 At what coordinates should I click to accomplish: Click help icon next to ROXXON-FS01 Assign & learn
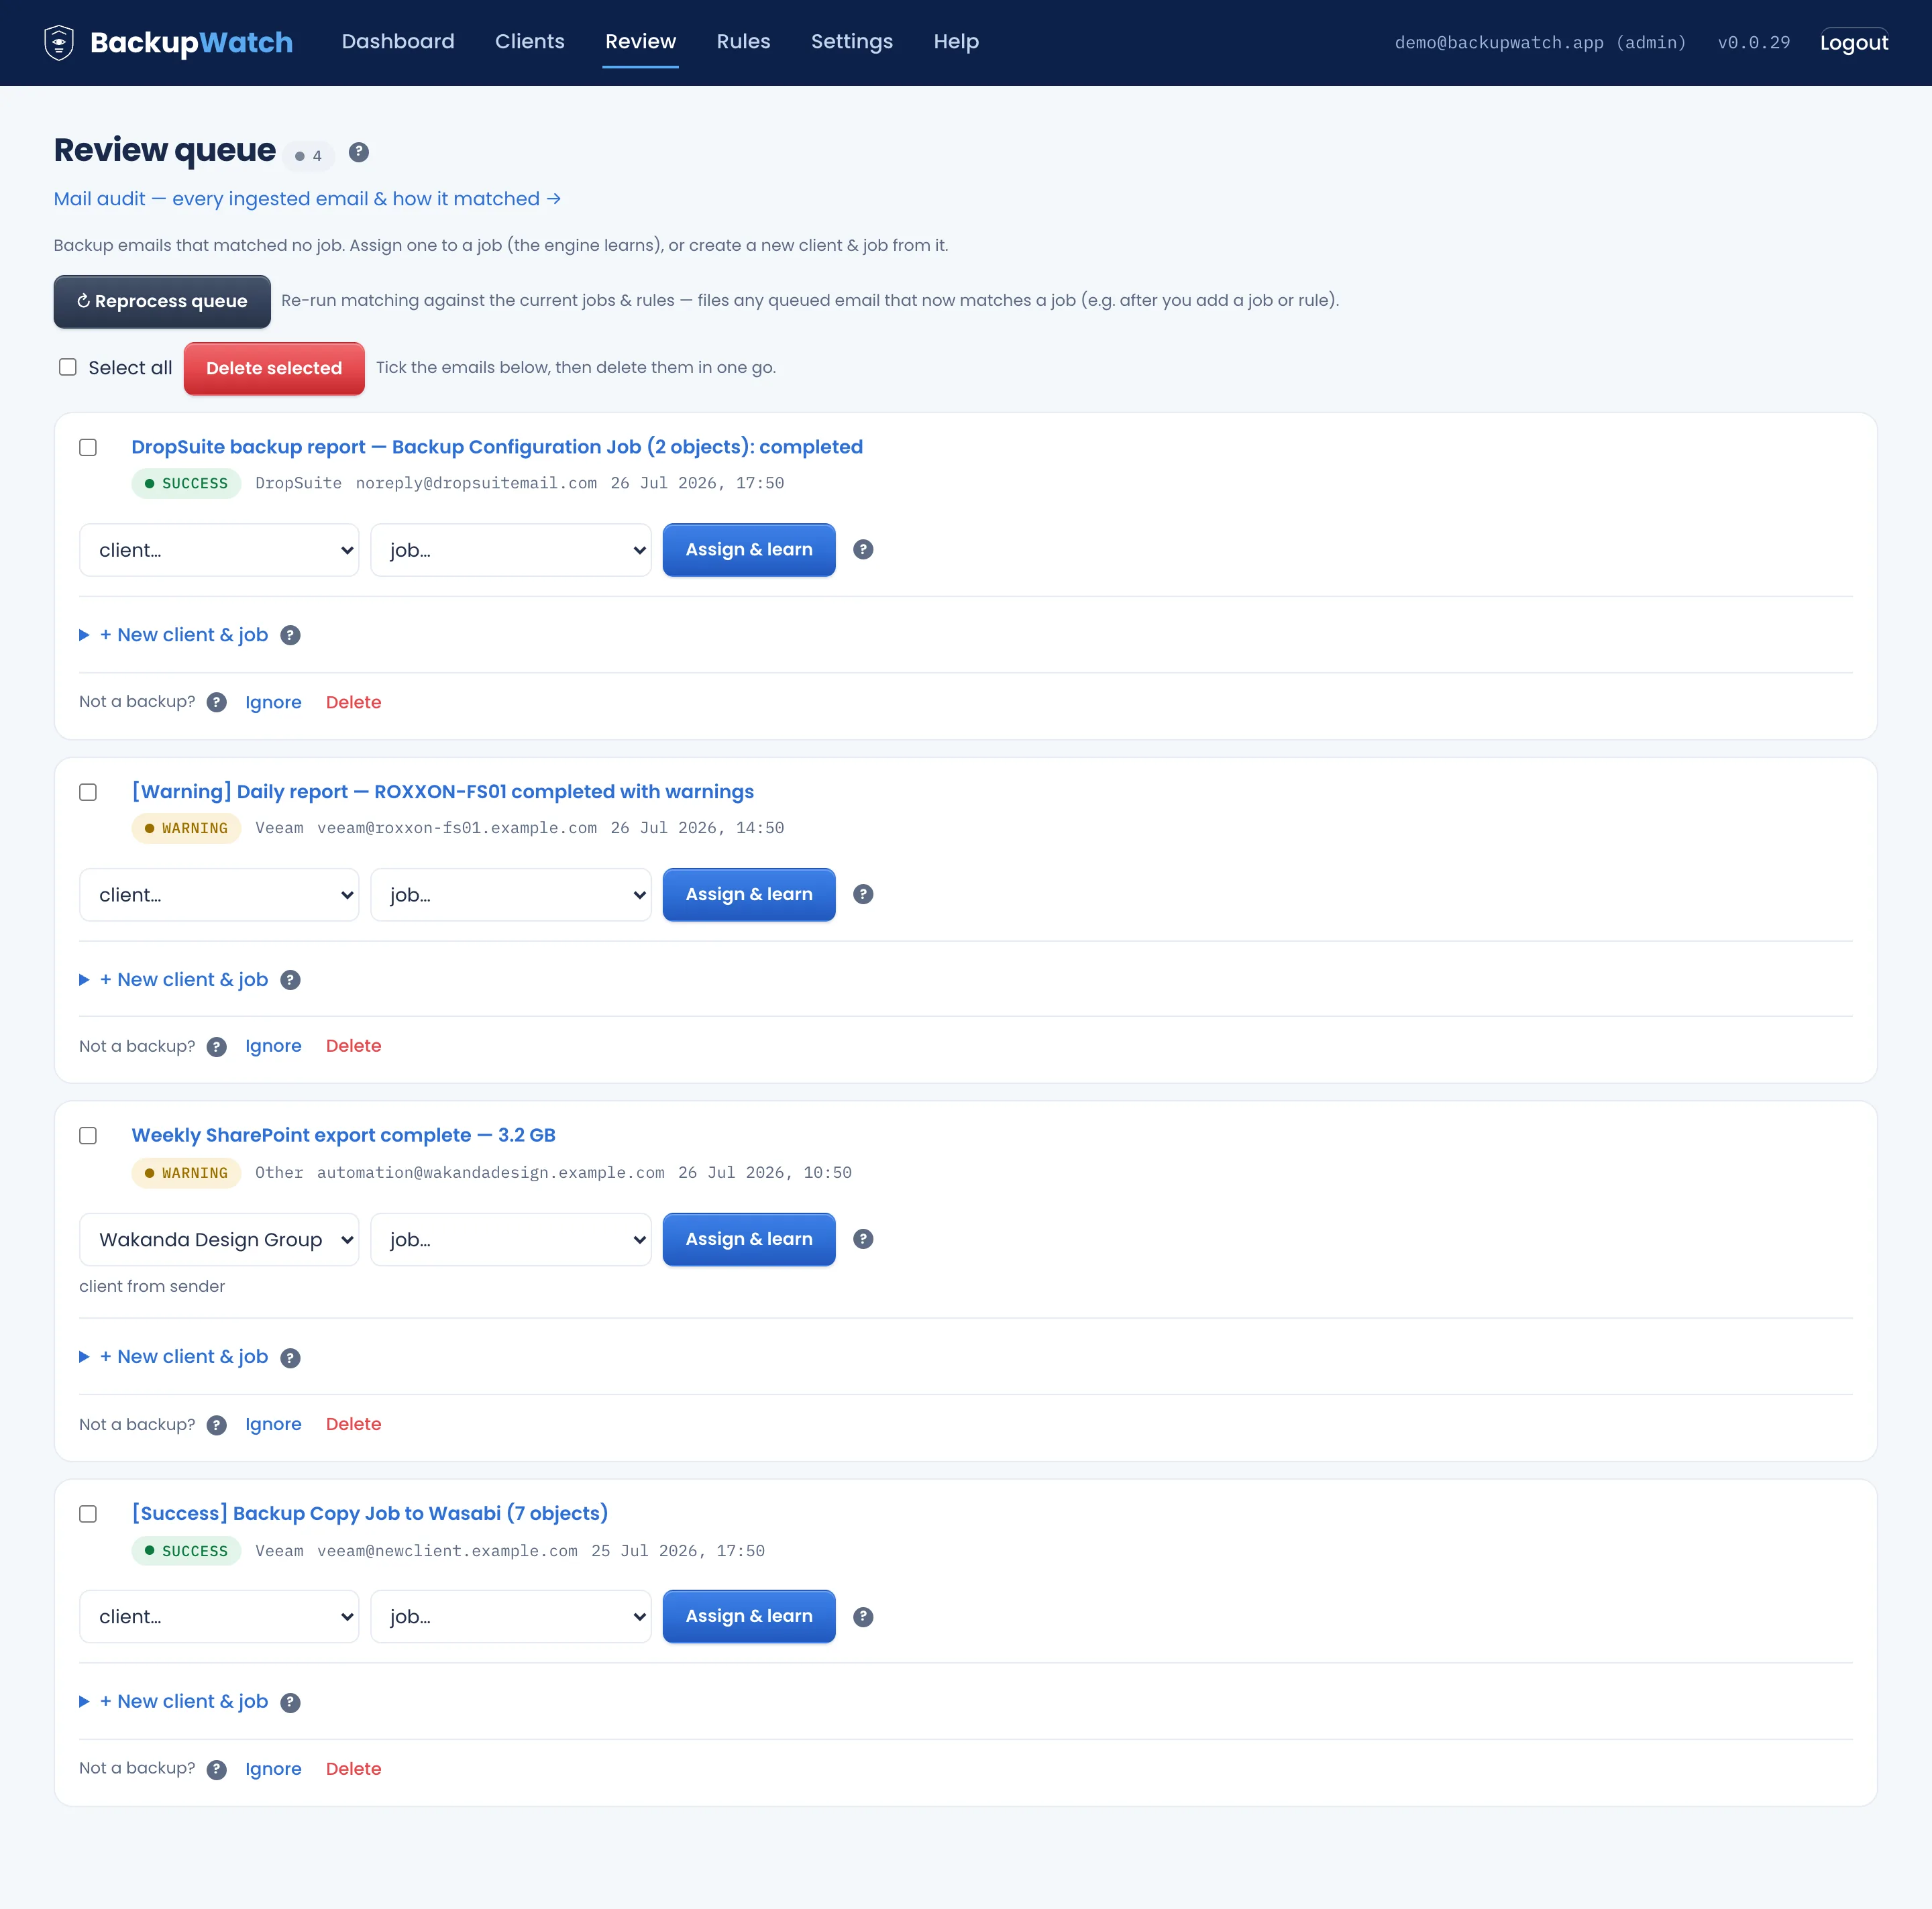[863, 894]
